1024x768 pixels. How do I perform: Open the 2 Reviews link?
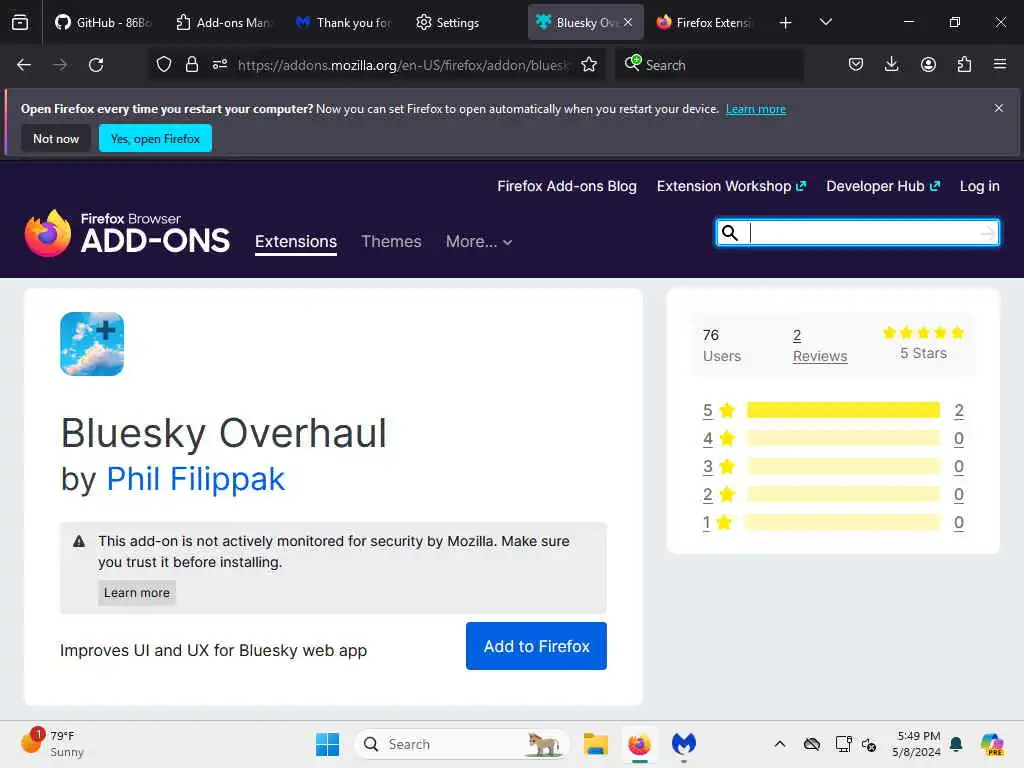pyautogui.click(x=820, y=346)
